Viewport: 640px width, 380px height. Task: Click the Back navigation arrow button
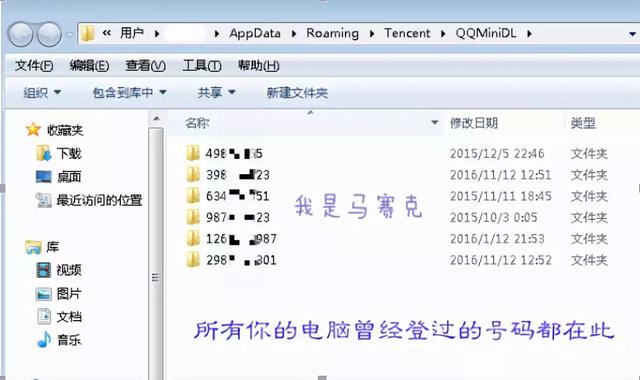tap(20, 34)
